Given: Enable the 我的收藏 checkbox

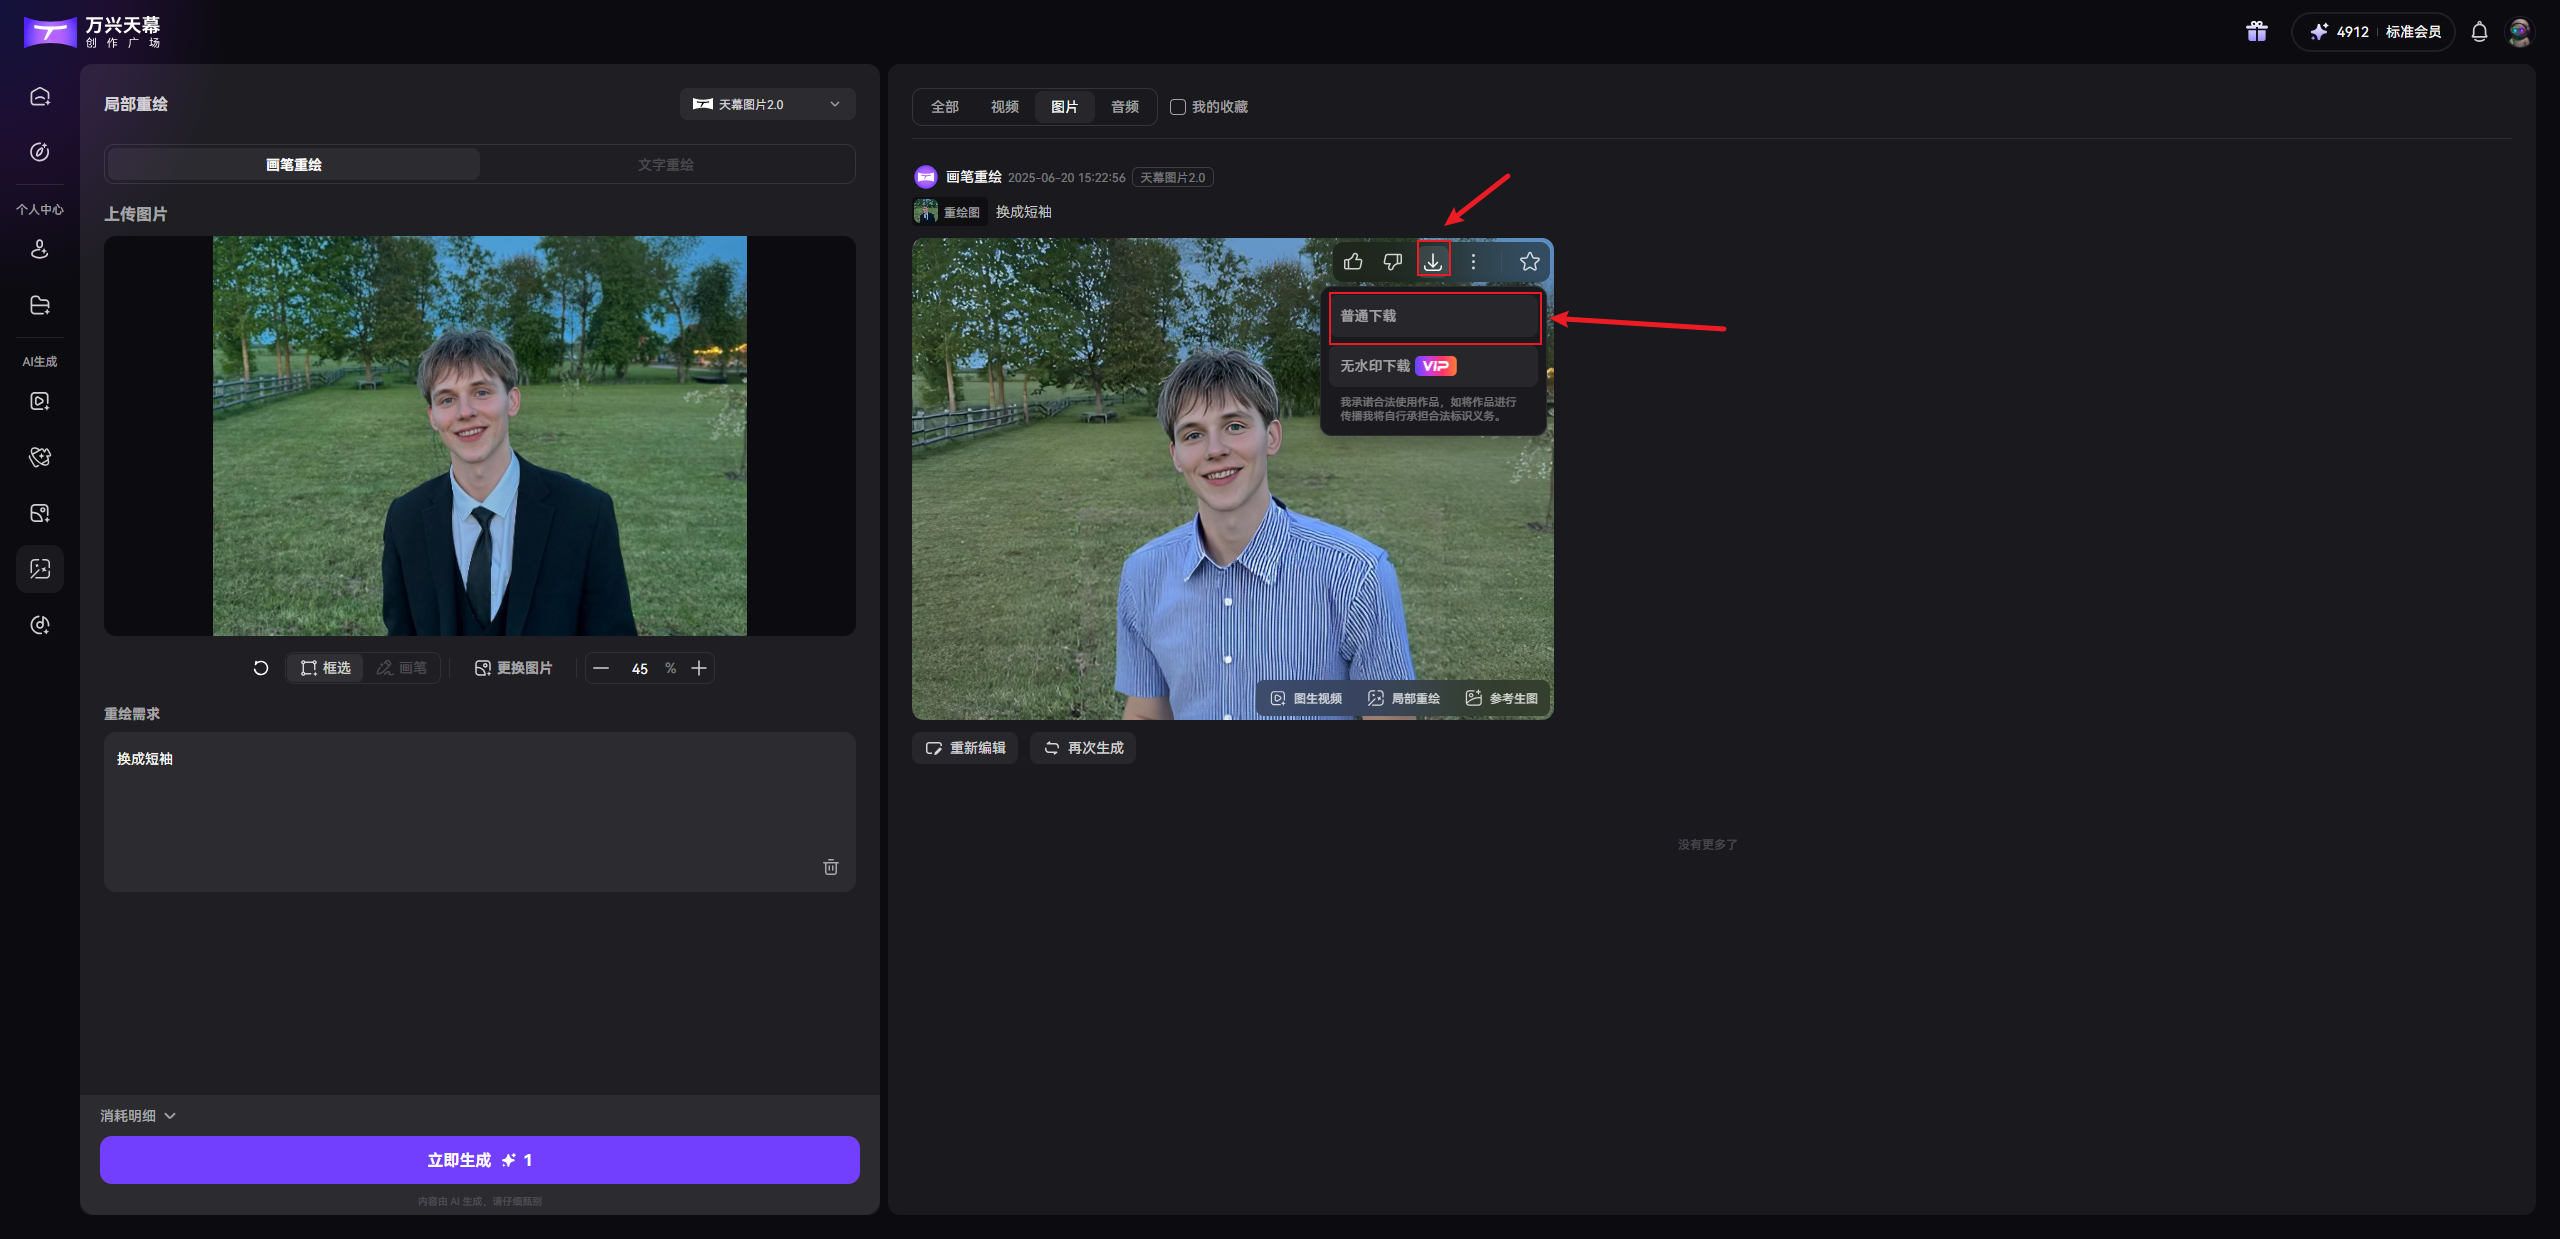Looking at the screenshot, I should (1178, 107).
